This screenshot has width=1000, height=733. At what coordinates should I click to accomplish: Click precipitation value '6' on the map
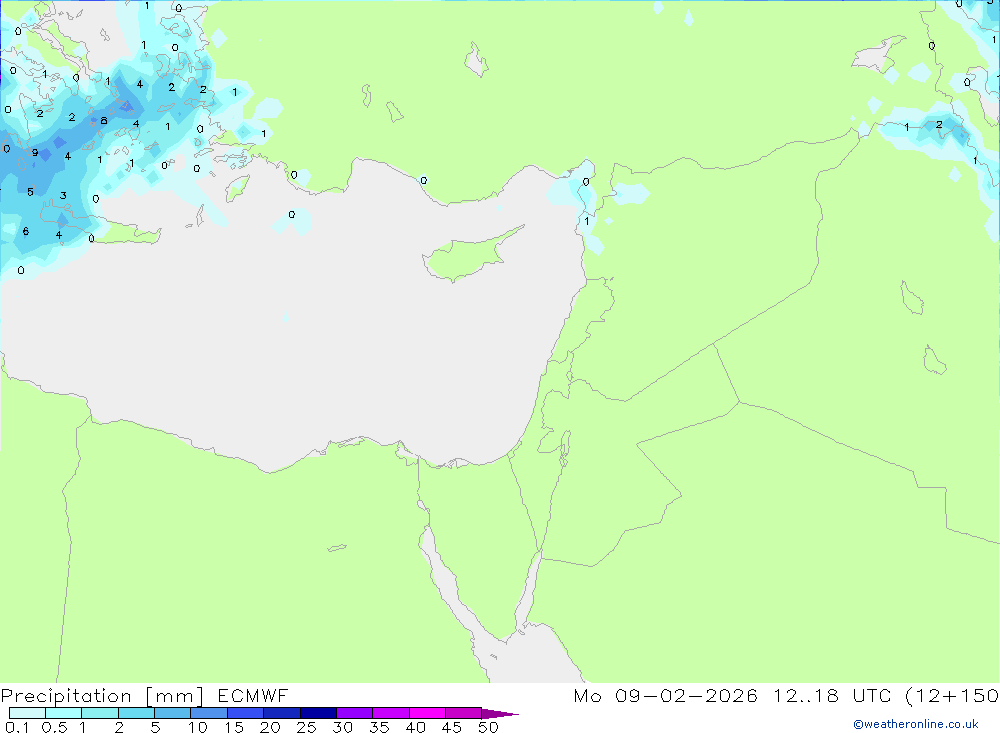[26, 231]
